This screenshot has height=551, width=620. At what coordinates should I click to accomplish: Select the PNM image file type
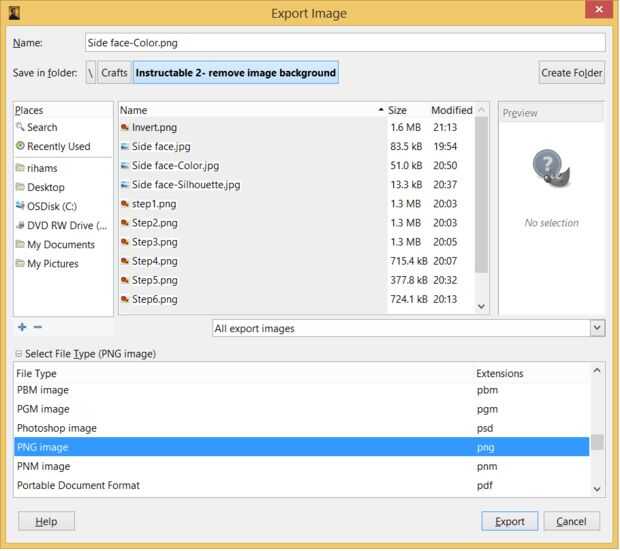[302, 466]
